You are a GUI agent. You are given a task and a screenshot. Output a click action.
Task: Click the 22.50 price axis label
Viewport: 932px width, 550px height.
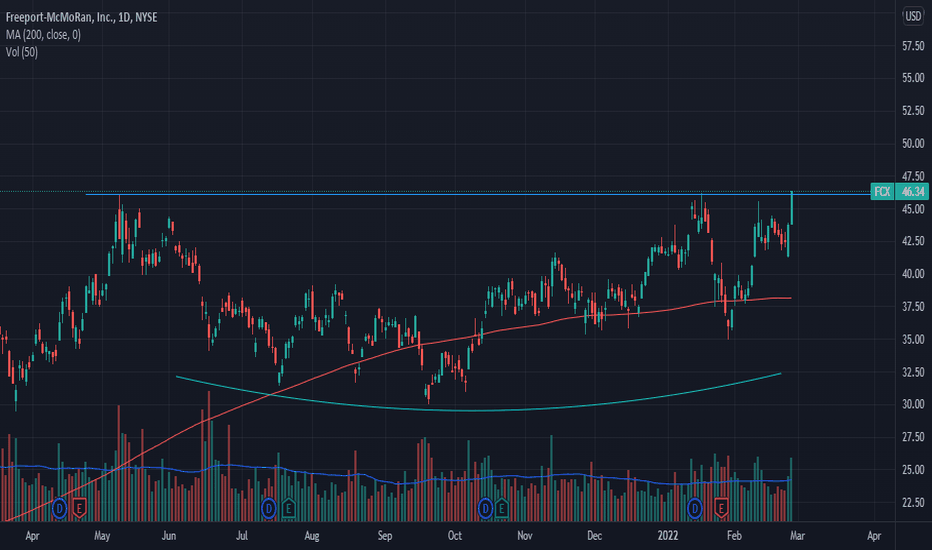(x=913, y=502)
